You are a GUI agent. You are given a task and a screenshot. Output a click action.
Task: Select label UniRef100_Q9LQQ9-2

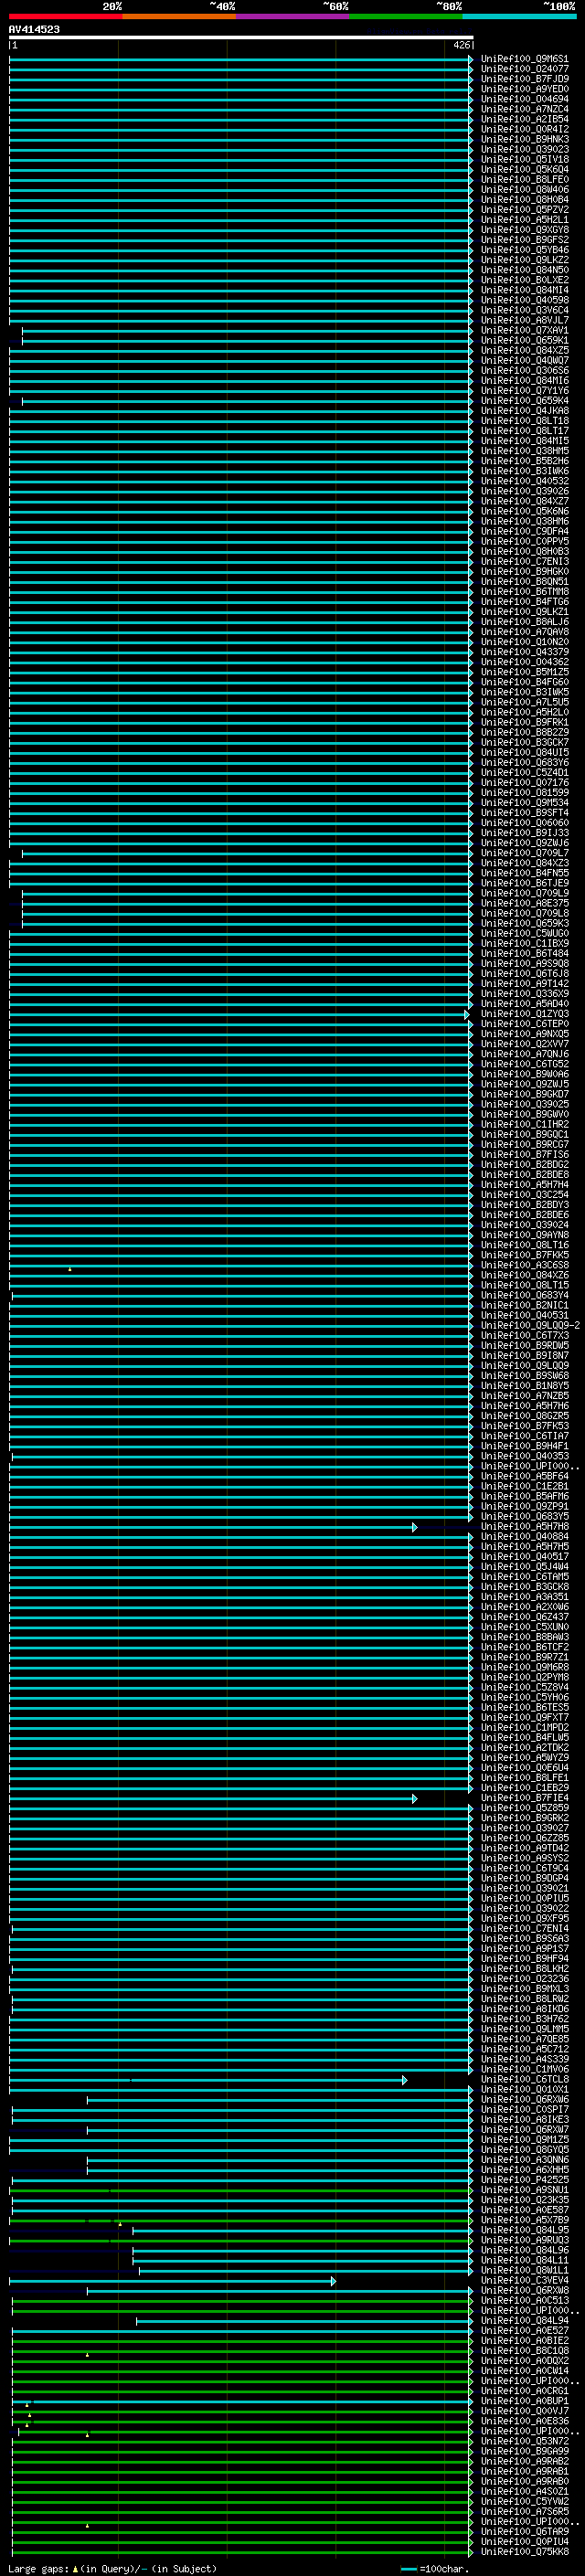coord(530,1325)
